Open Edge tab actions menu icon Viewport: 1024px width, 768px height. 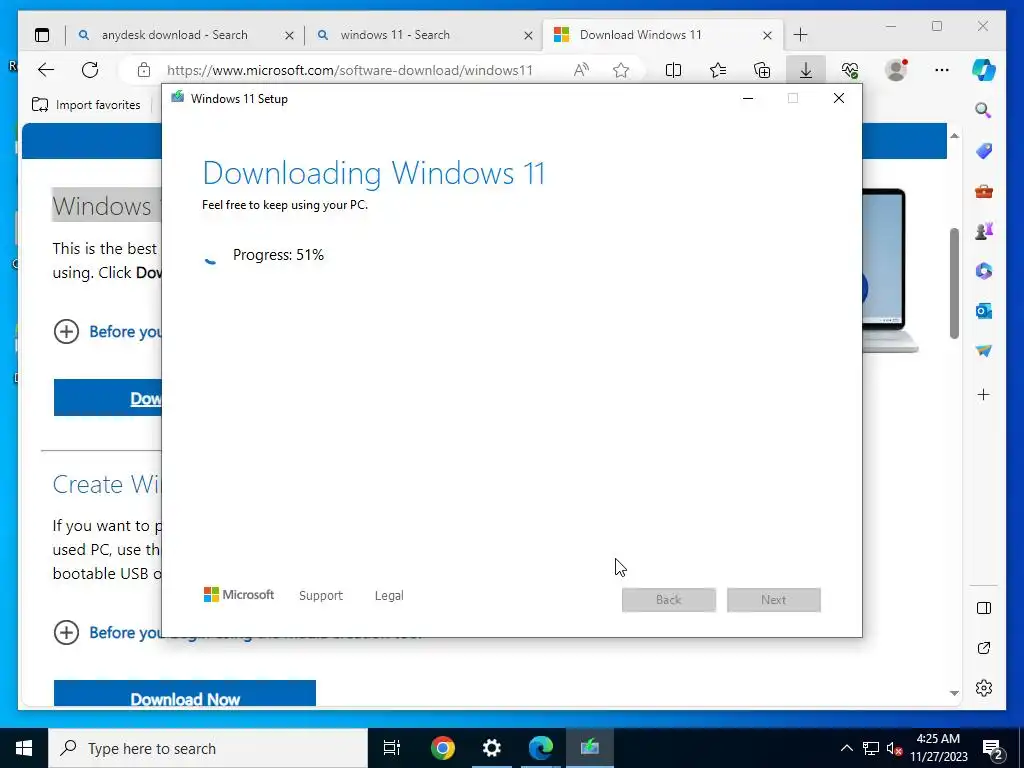point(42,35)
